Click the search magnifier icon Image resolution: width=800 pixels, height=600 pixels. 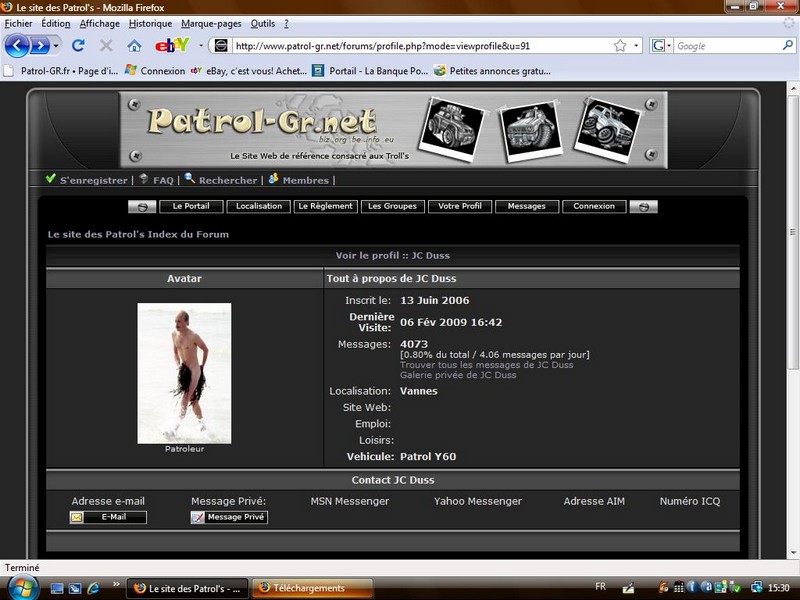click(788, 45)
